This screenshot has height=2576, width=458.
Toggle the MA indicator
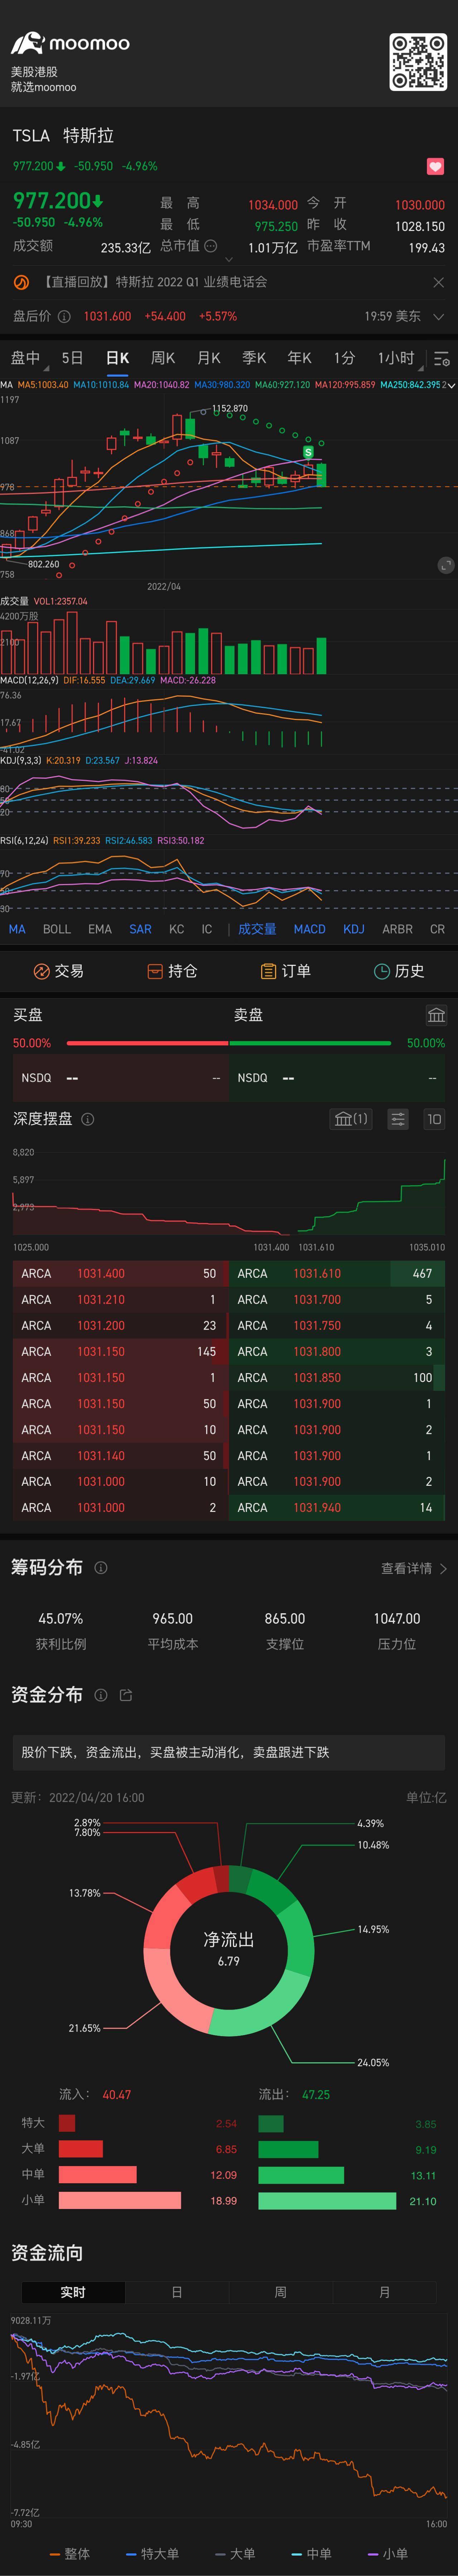[x=17, y=929]
